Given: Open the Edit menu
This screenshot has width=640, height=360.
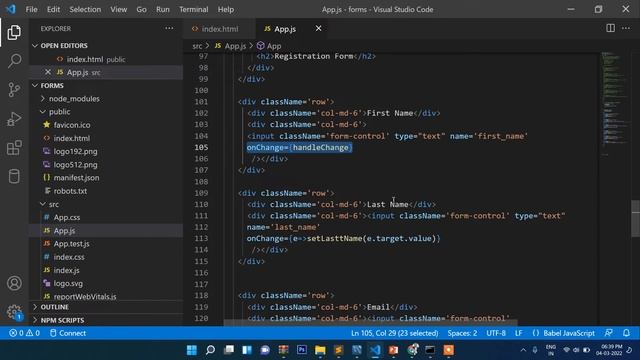Looking at the screenshot, I should pyautogui.click(x=53, y=9).
